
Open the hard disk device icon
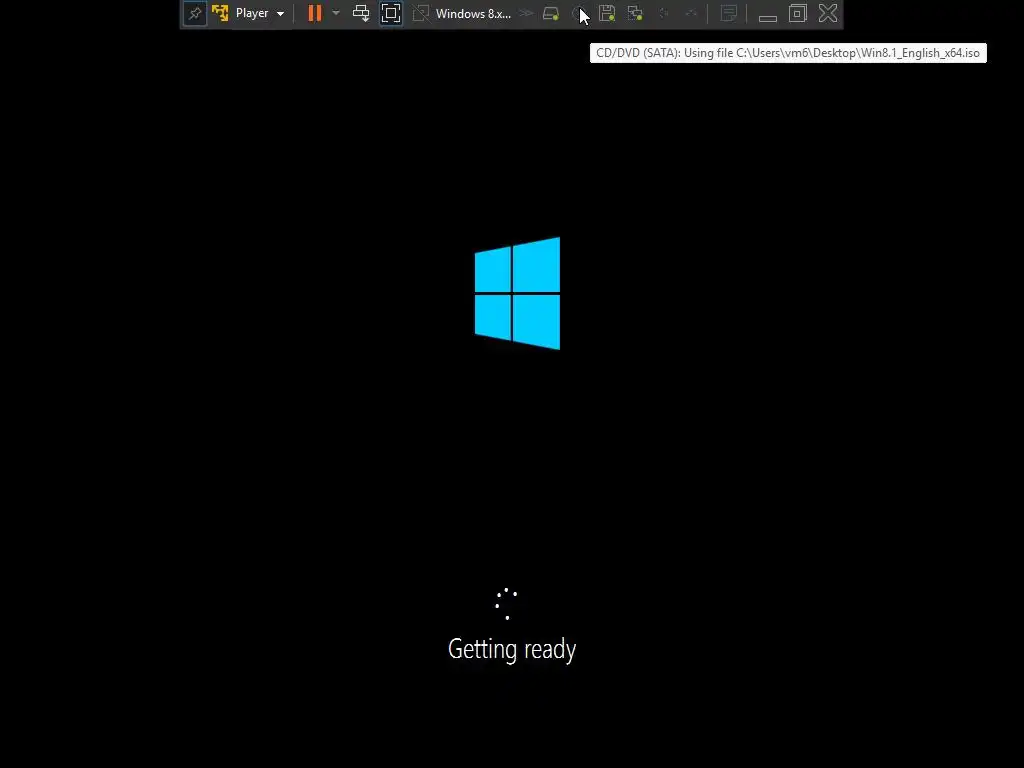pos(551,13)
